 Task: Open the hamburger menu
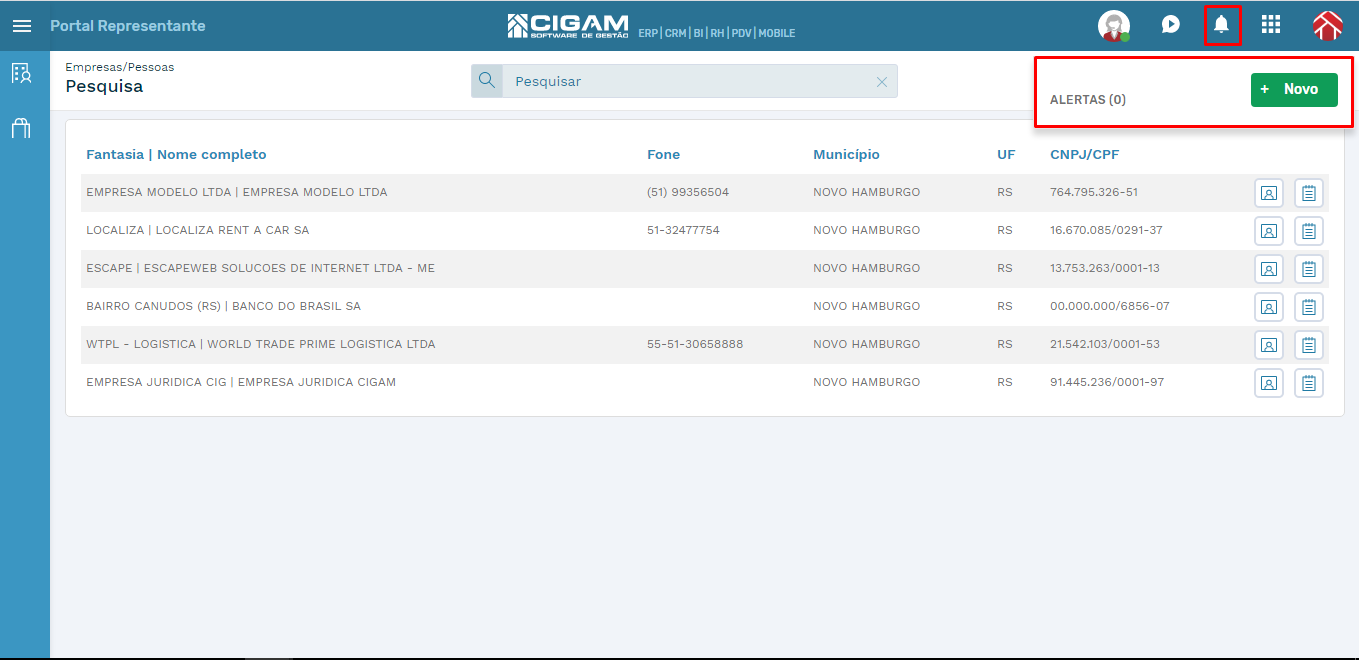pyautogui.click(x=21, y=26)
